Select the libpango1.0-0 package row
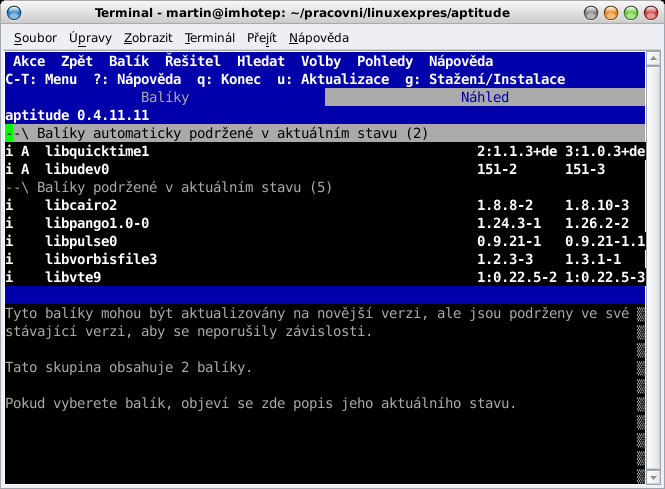Image resolution: width=665 pixels, height=489 pixels. 325,223
